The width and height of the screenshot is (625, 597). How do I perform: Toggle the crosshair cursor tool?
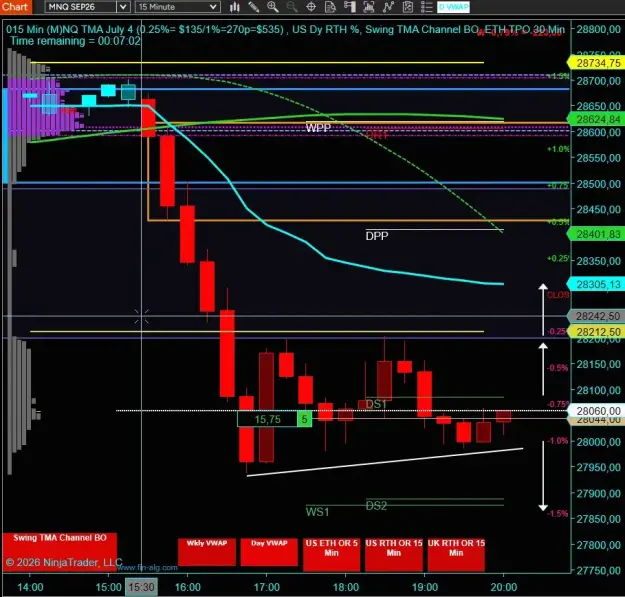[311, 7]
